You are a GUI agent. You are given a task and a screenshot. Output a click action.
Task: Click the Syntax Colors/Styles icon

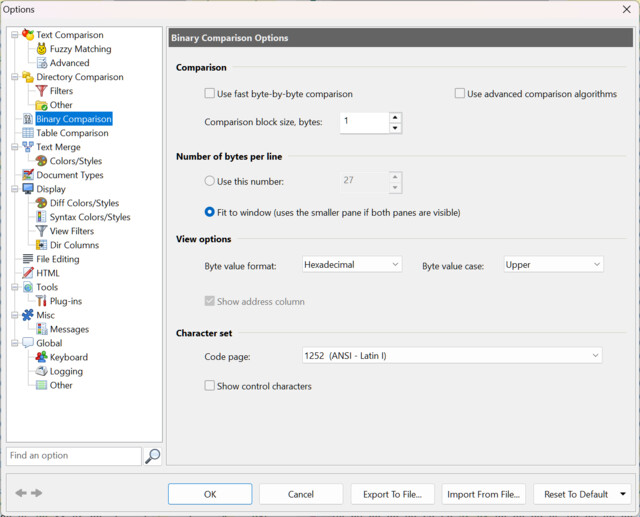click(x=41, y=217)
